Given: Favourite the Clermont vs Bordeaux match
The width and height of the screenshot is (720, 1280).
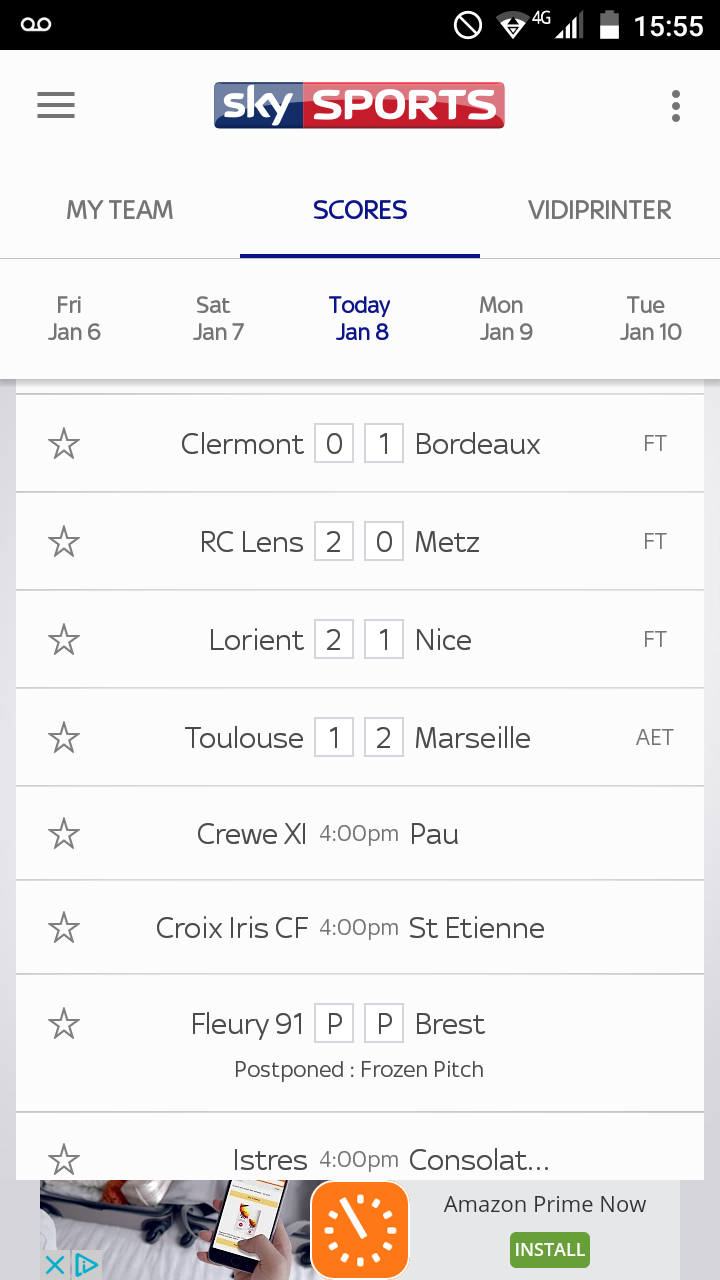Looking at the screenshot, I should tap(64, 443).
